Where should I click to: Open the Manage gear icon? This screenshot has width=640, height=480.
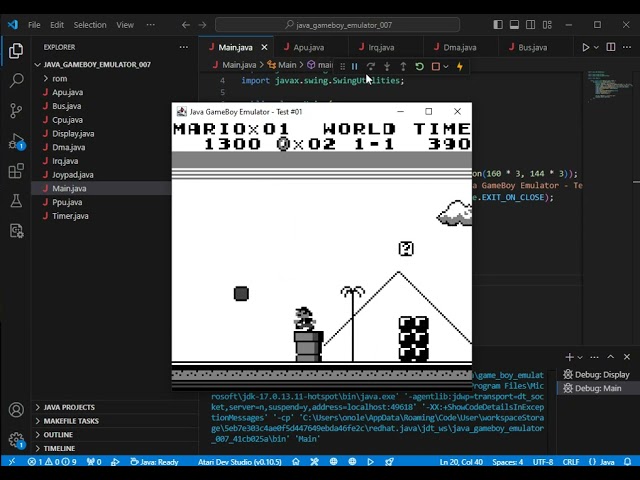pyautogui.click(x=16, y=440)
